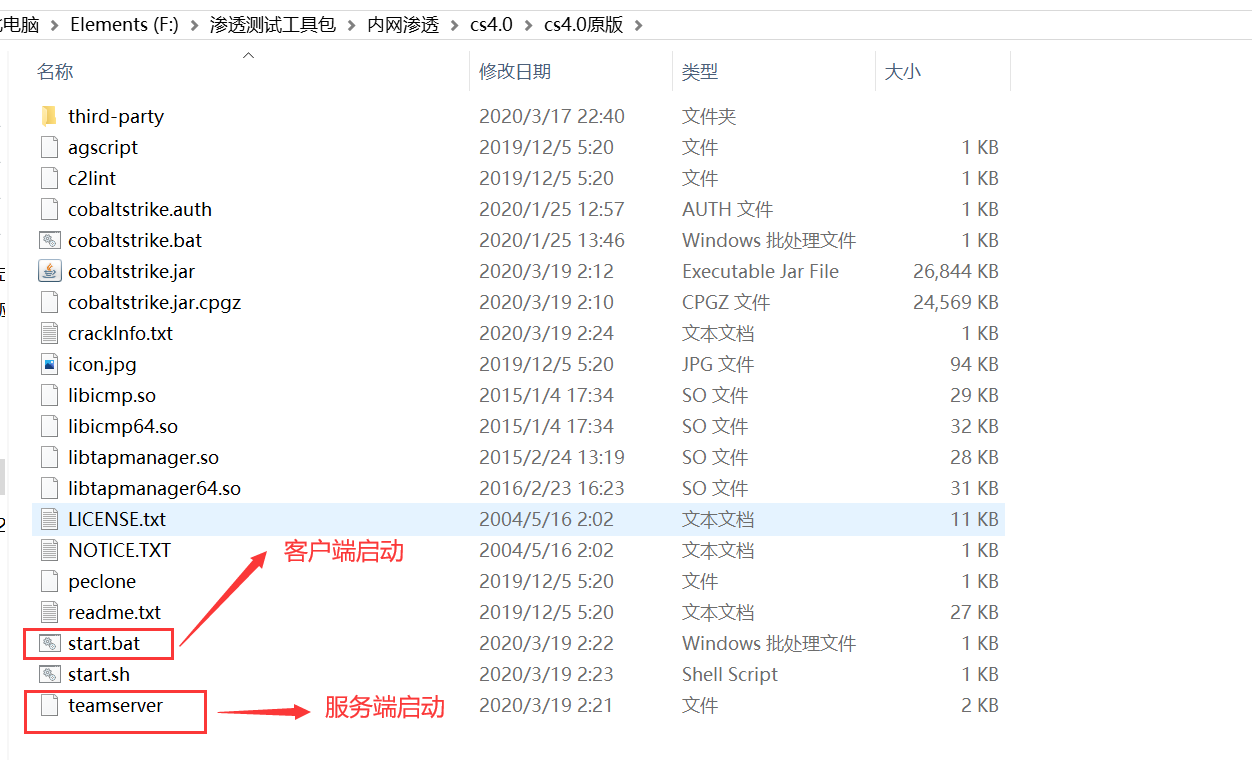
Task: Click the c2lint file icon
Action: 50,178
